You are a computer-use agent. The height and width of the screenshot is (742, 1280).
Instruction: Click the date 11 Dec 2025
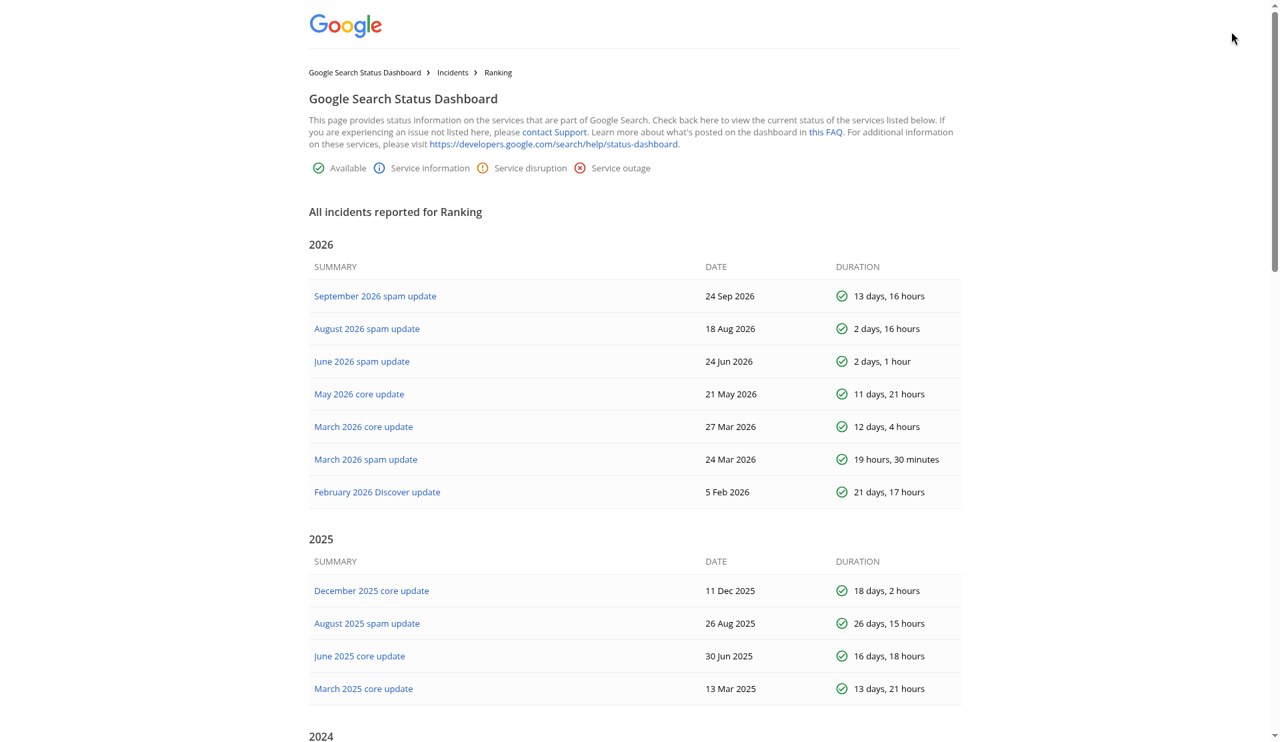(730, 591)
